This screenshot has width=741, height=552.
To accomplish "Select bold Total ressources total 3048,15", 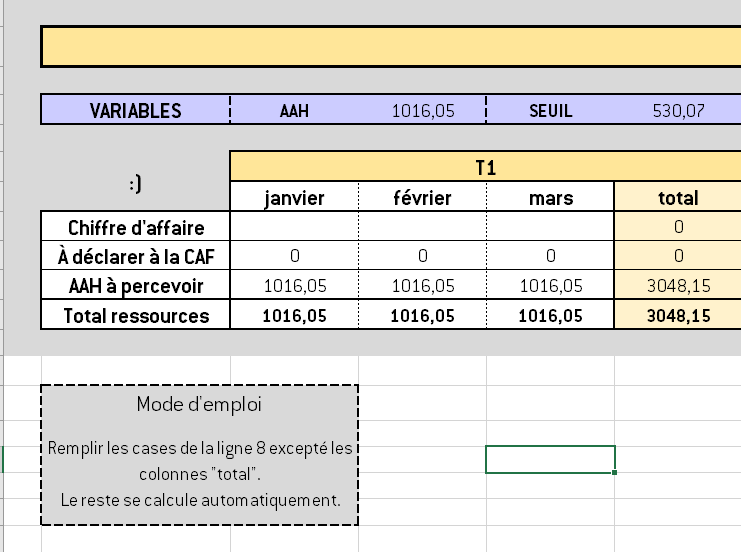I will point(678,315).
